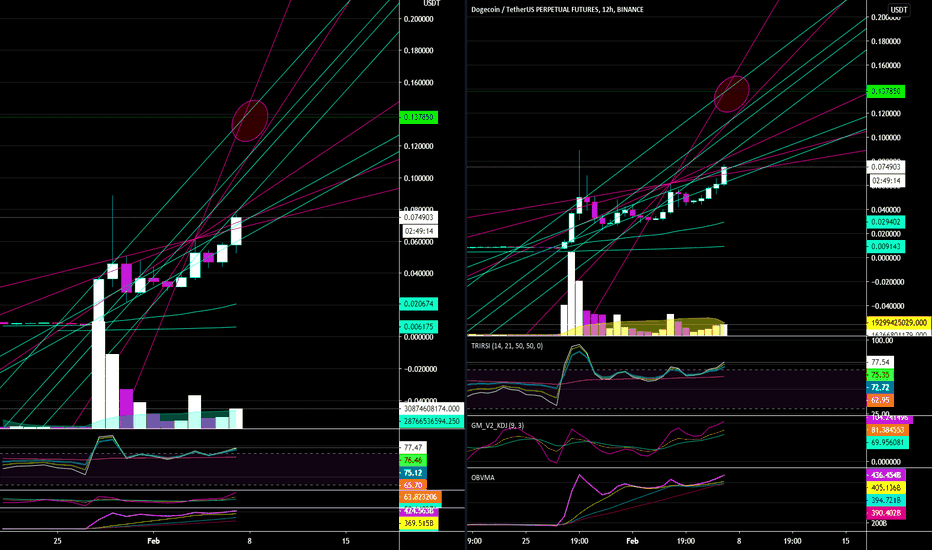
Task: Click the 0.006175 label on left chart
Action: click(x=419, y=327)
